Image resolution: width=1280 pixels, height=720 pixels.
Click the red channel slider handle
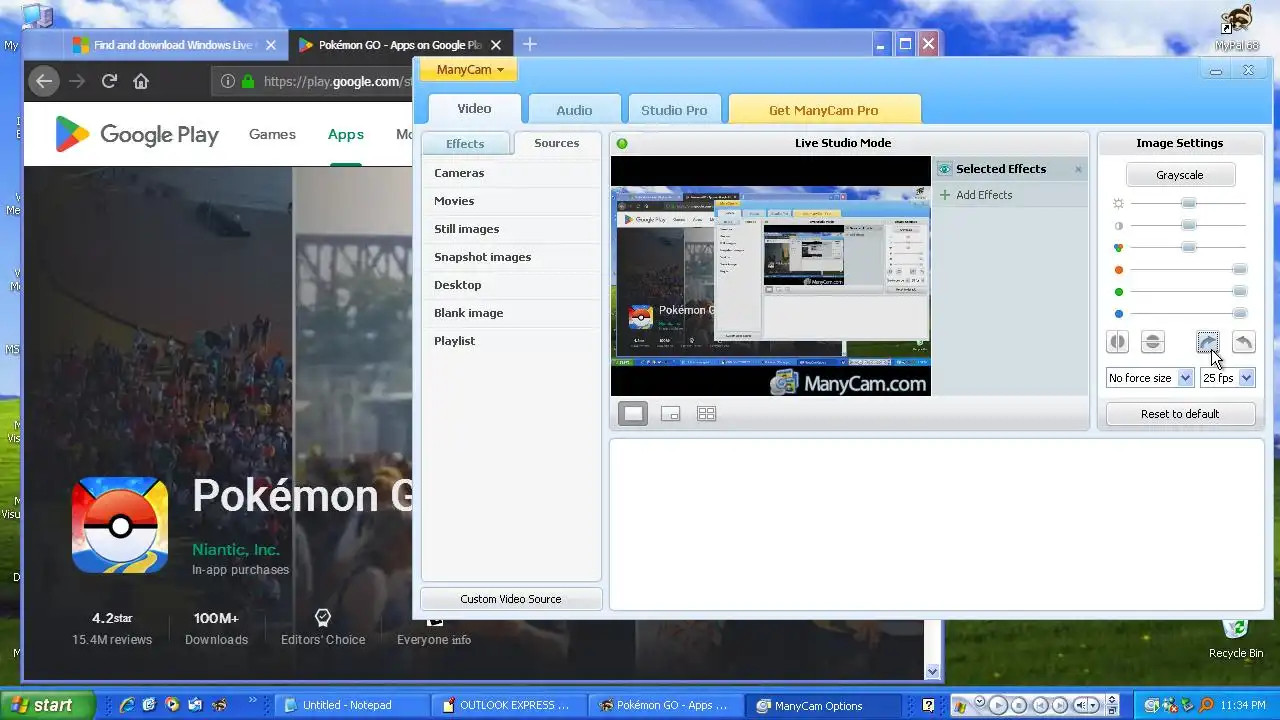(1240, 269)
